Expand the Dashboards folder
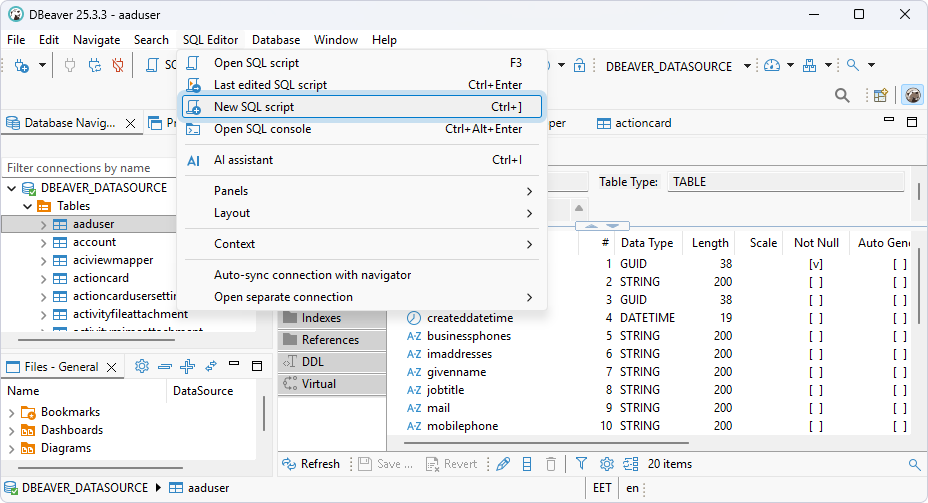 point(11,431)
